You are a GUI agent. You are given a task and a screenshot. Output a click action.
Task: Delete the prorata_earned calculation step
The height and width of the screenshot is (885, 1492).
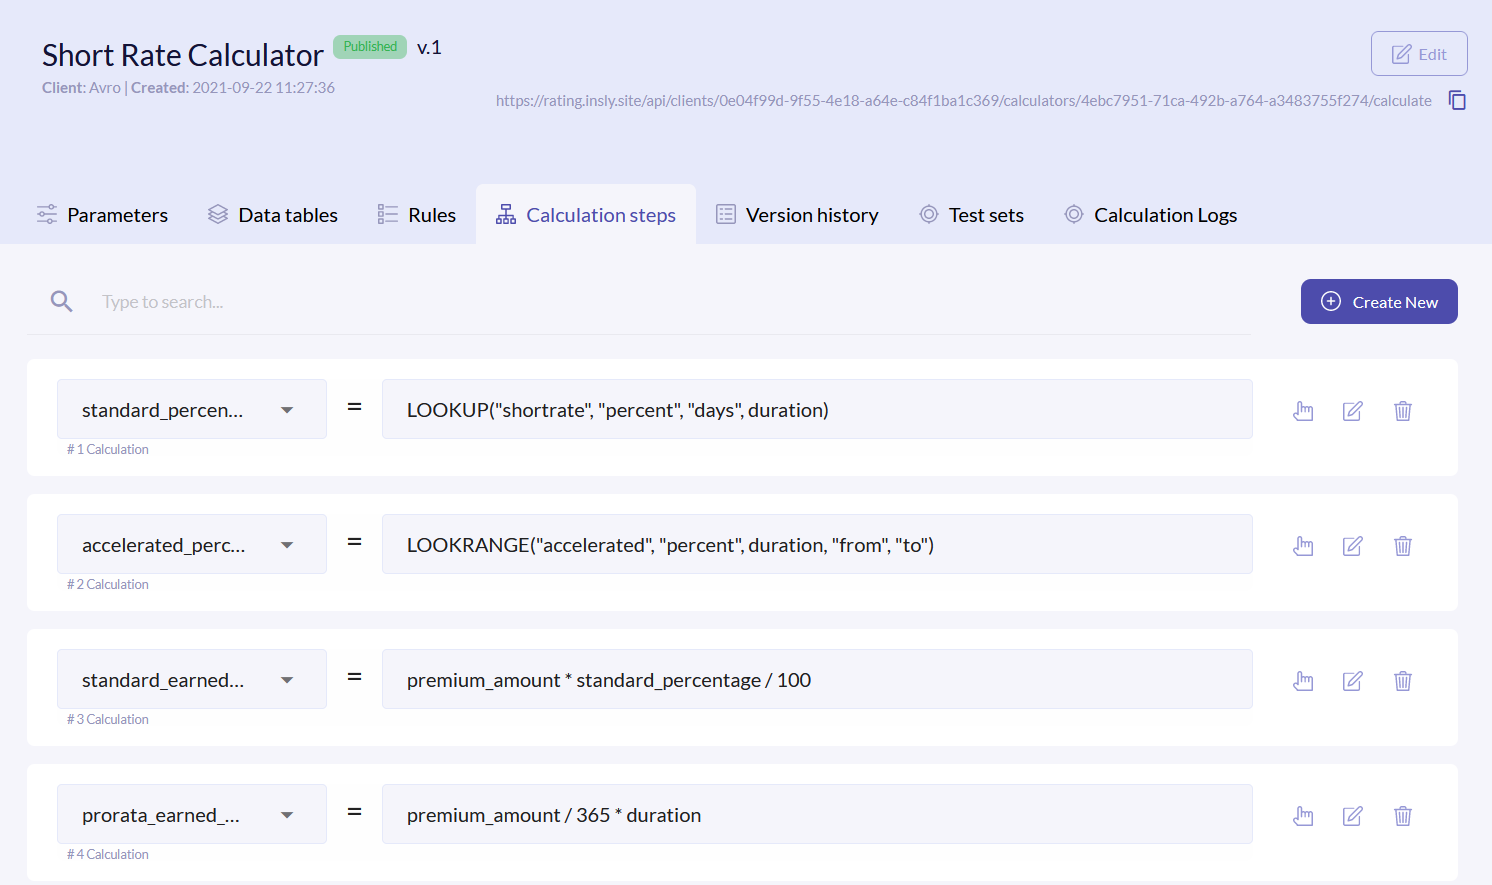point(1402,816)
